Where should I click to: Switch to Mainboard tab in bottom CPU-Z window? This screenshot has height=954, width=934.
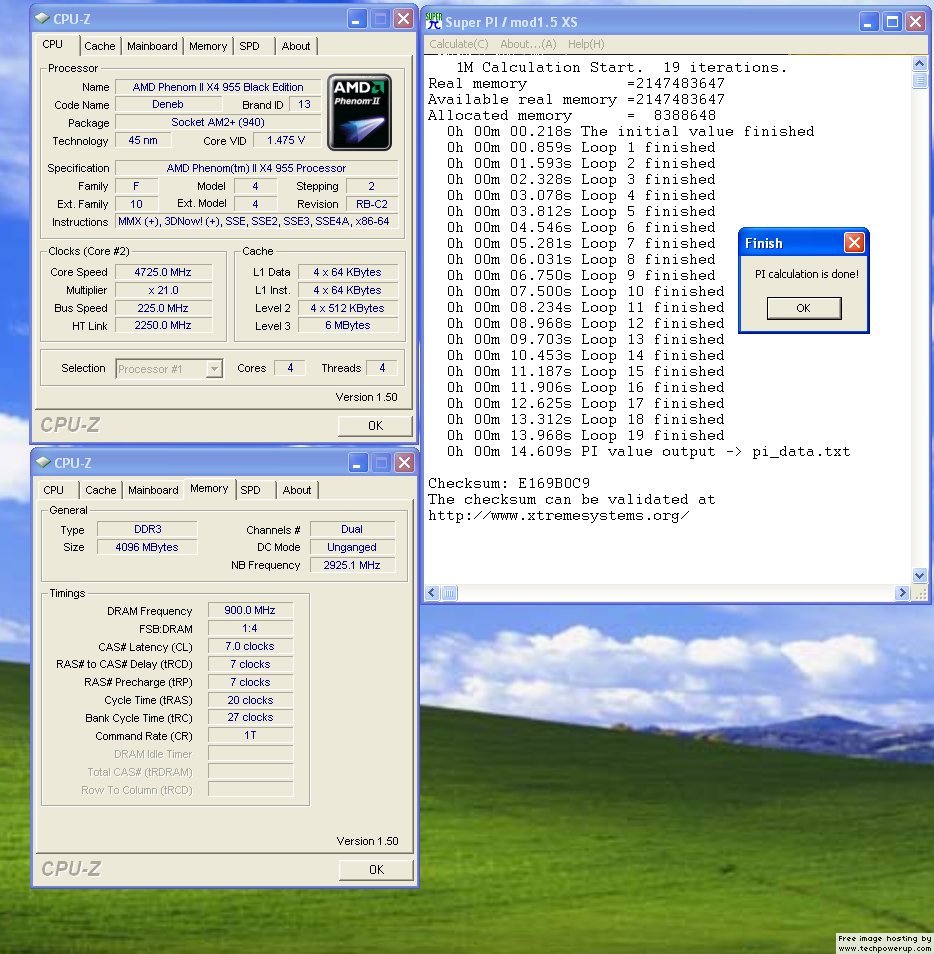click(153, 490)
